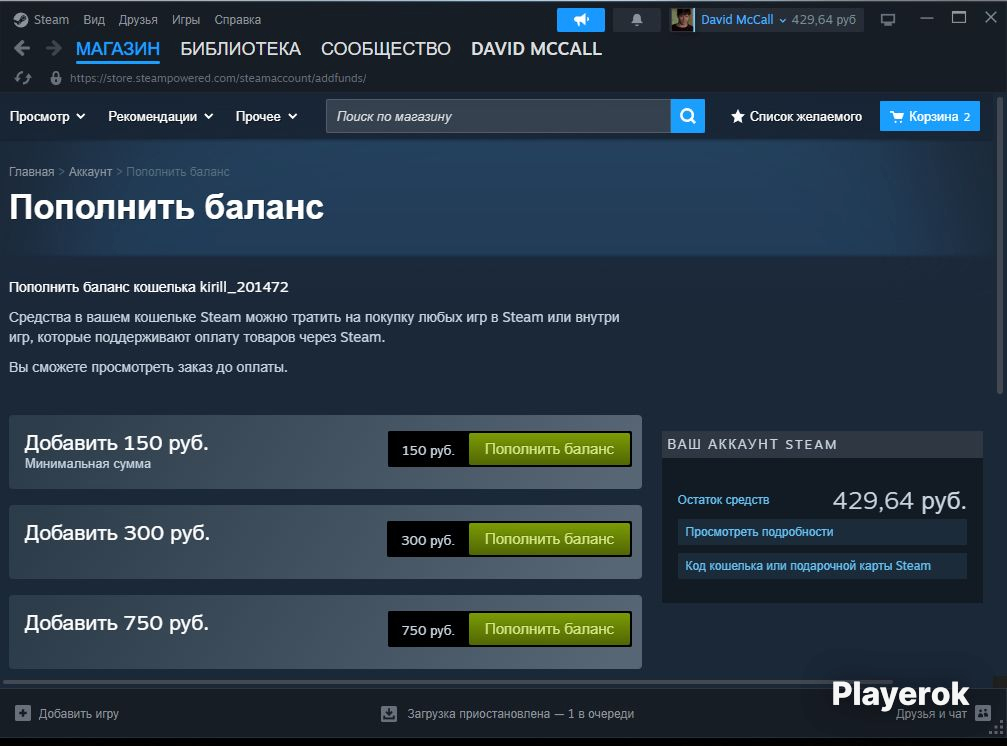
Task: Click the 429,64 руб. account balance value
Action: (x=899, y=500)
